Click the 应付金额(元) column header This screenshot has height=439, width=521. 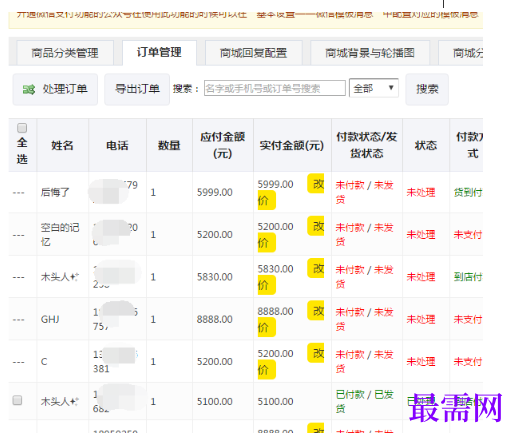pyautogui.click(x=223, y=145)
